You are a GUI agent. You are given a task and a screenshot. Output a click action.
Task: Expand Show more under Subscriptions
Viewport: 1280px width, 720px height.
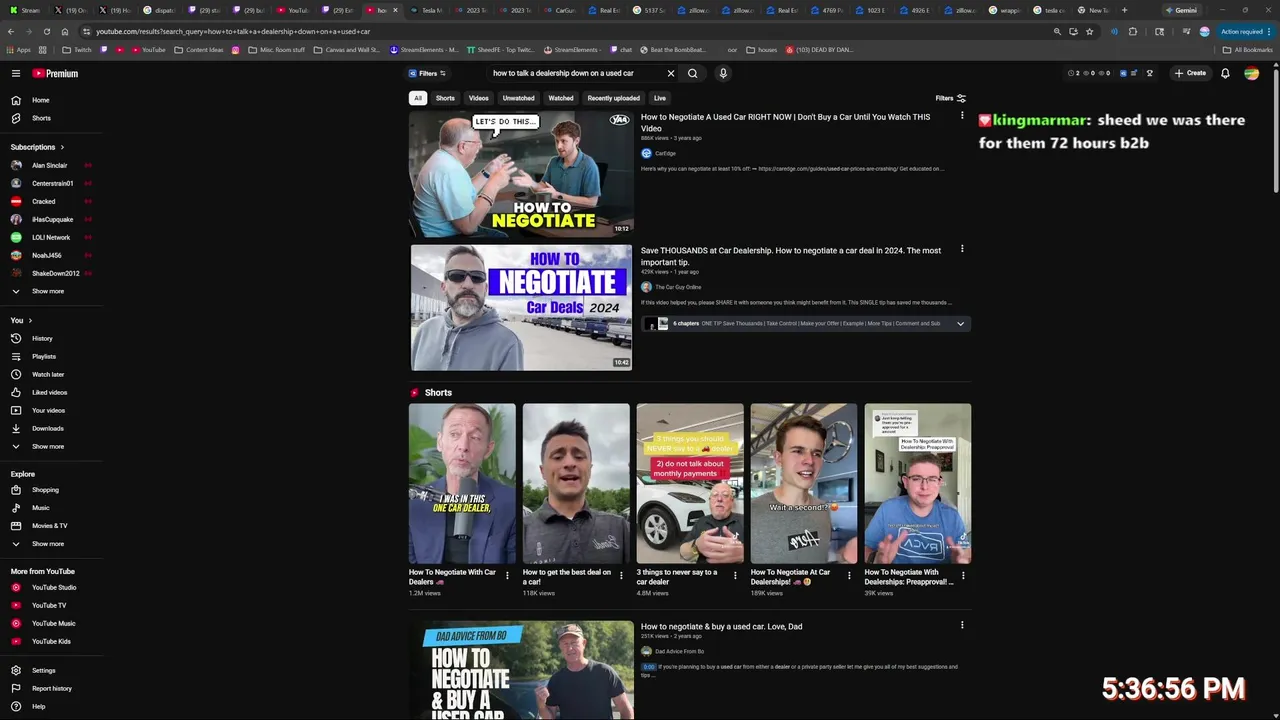[x=50, y=291]
